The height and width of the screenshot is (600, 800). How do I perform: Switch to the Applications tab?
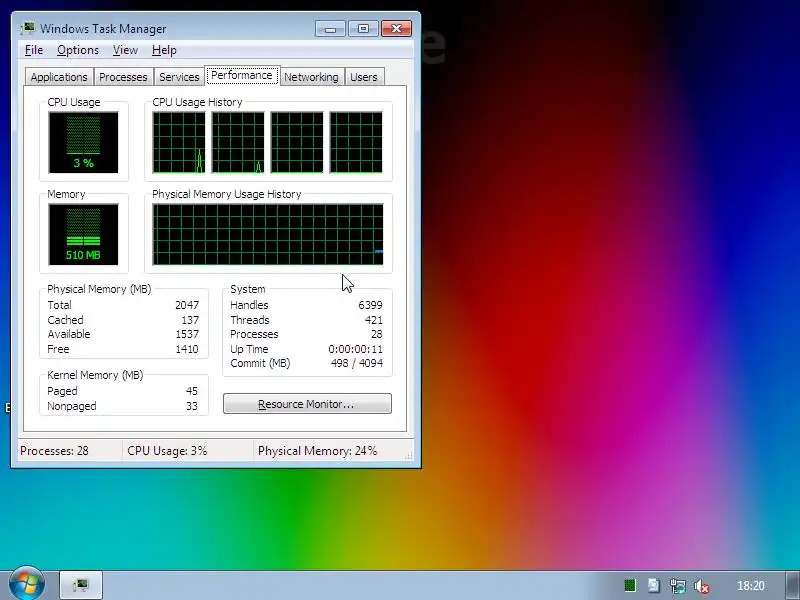(59, 77)
